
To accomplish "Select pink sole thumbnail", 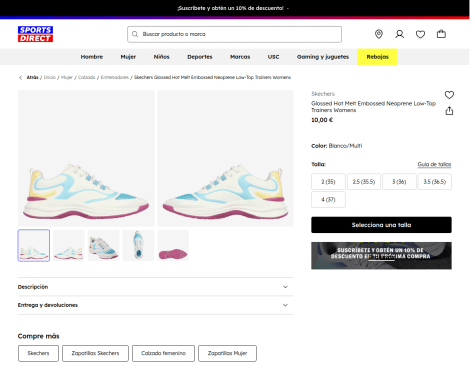I will [x=173, y=246].
